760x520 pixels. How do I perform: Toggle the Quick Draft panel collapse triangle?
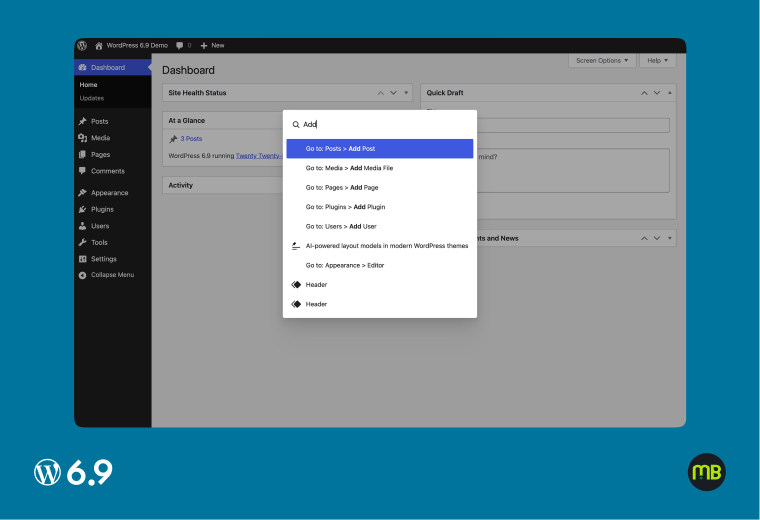[x=669, y=93]
